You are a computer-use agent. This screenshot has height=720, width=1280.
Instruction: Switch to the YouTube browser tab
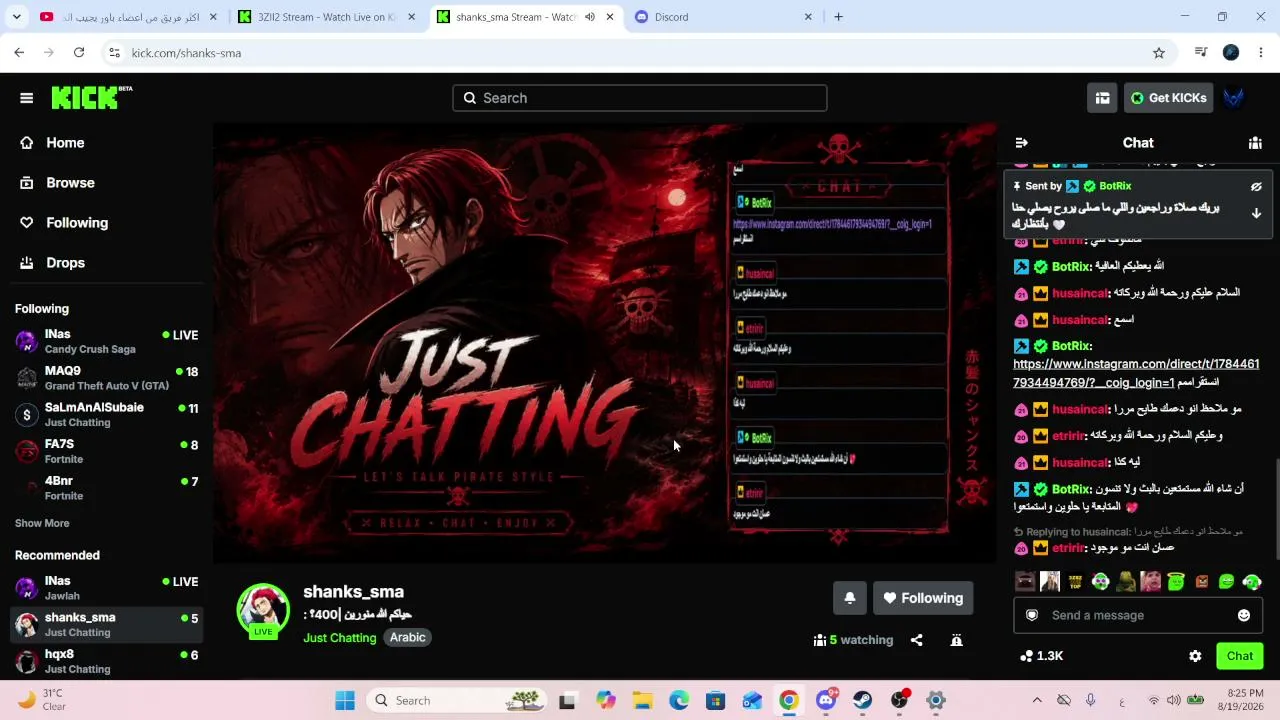(x=128, y=17)
